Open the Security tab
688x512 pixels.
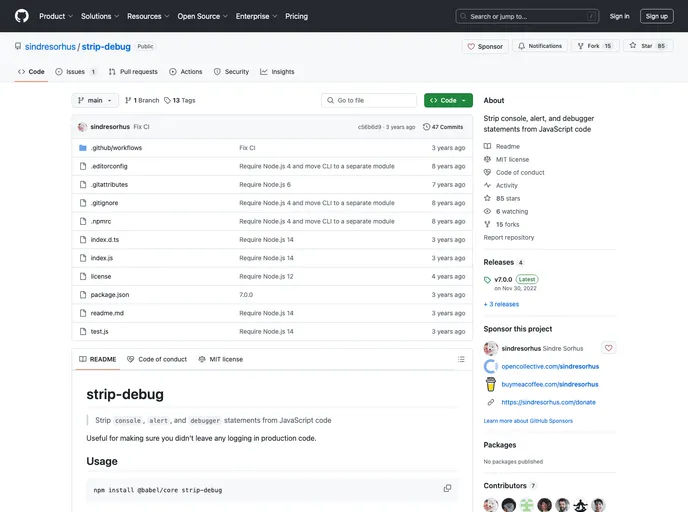[231, 72]
